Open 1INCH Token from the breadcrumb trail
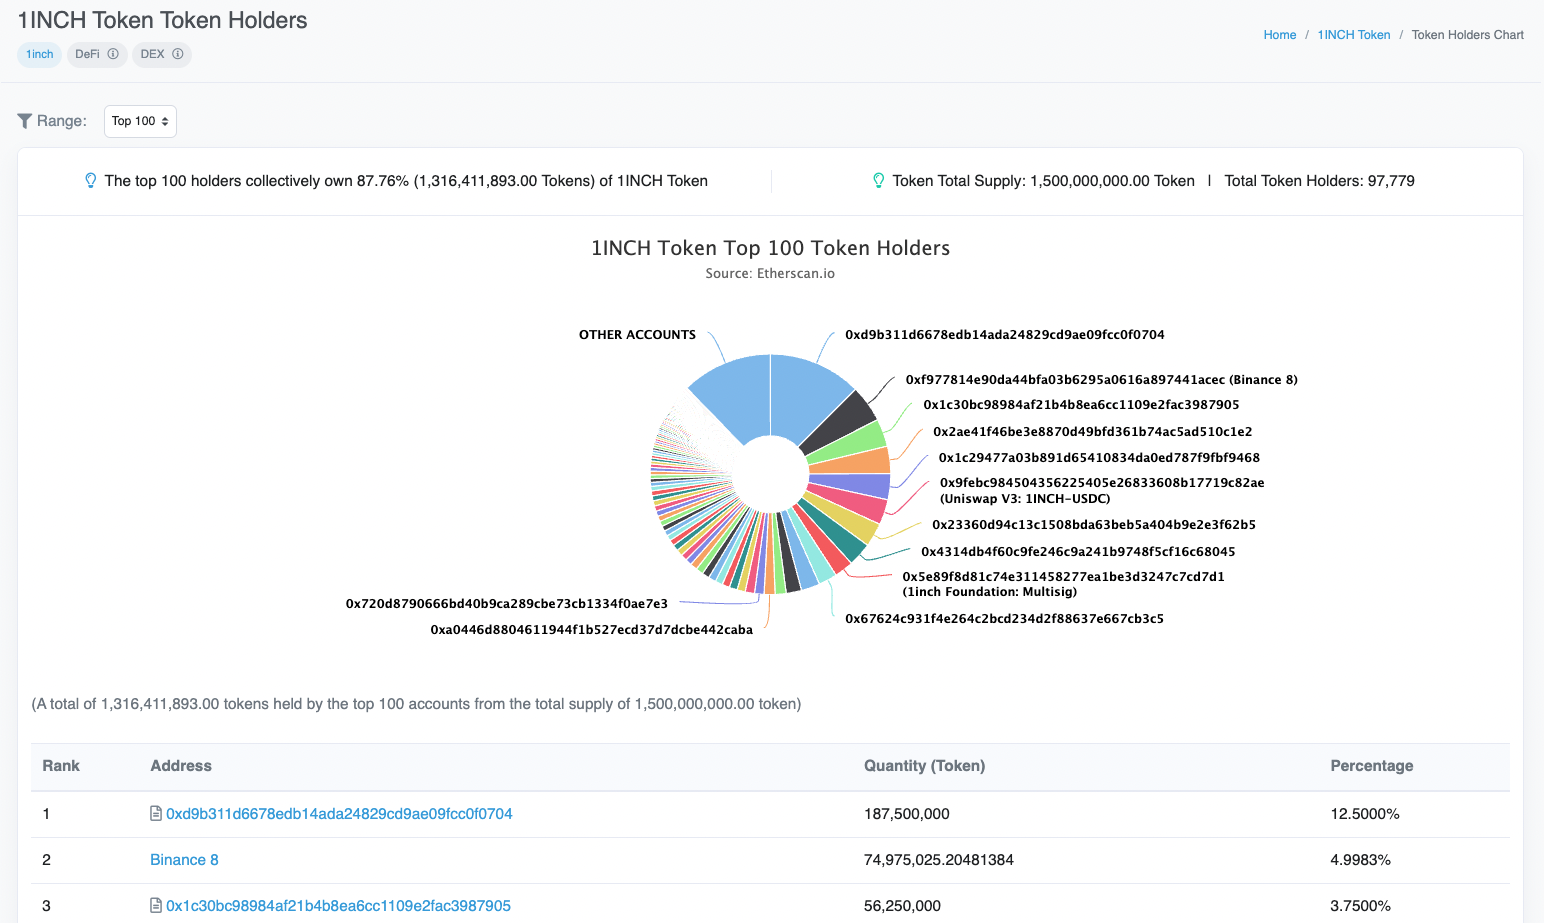The image size is (1544, 923). pos(1353,34)
